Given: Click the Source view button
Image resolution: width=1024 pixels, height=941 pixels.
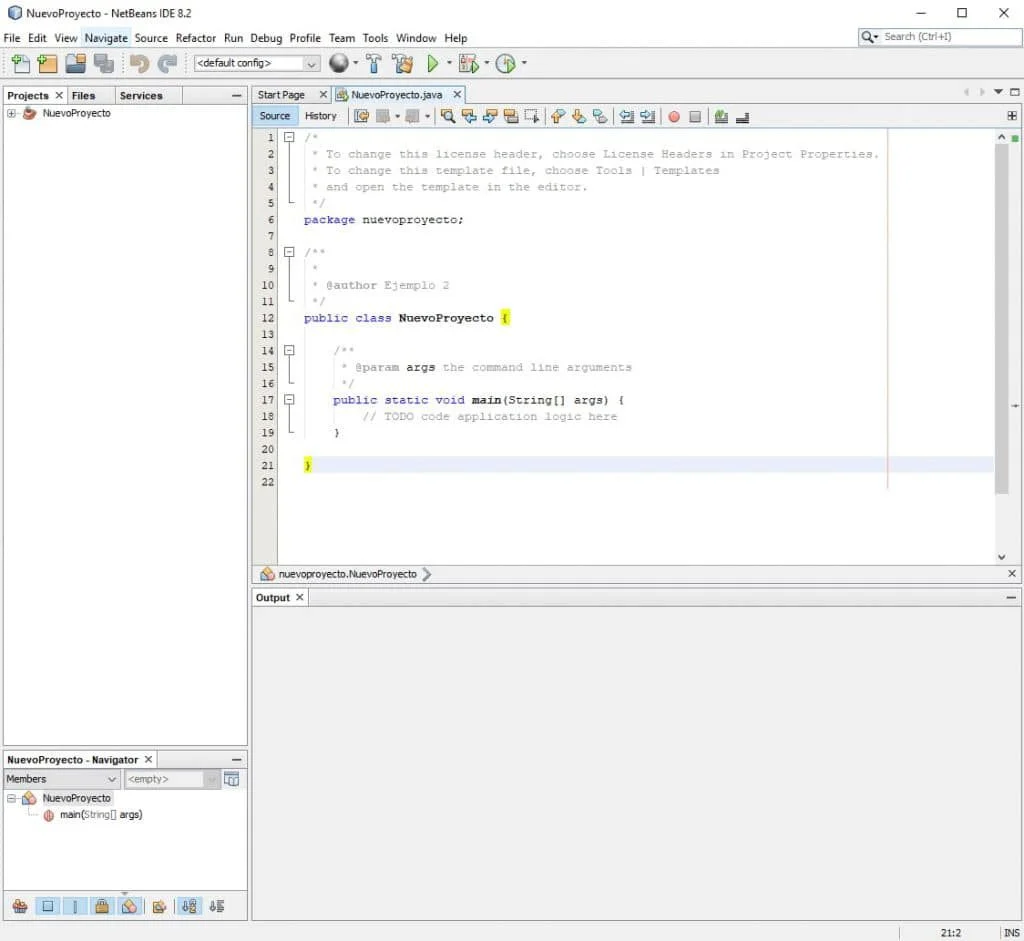Looking at the screenshot, I should [x=274, y=116].
